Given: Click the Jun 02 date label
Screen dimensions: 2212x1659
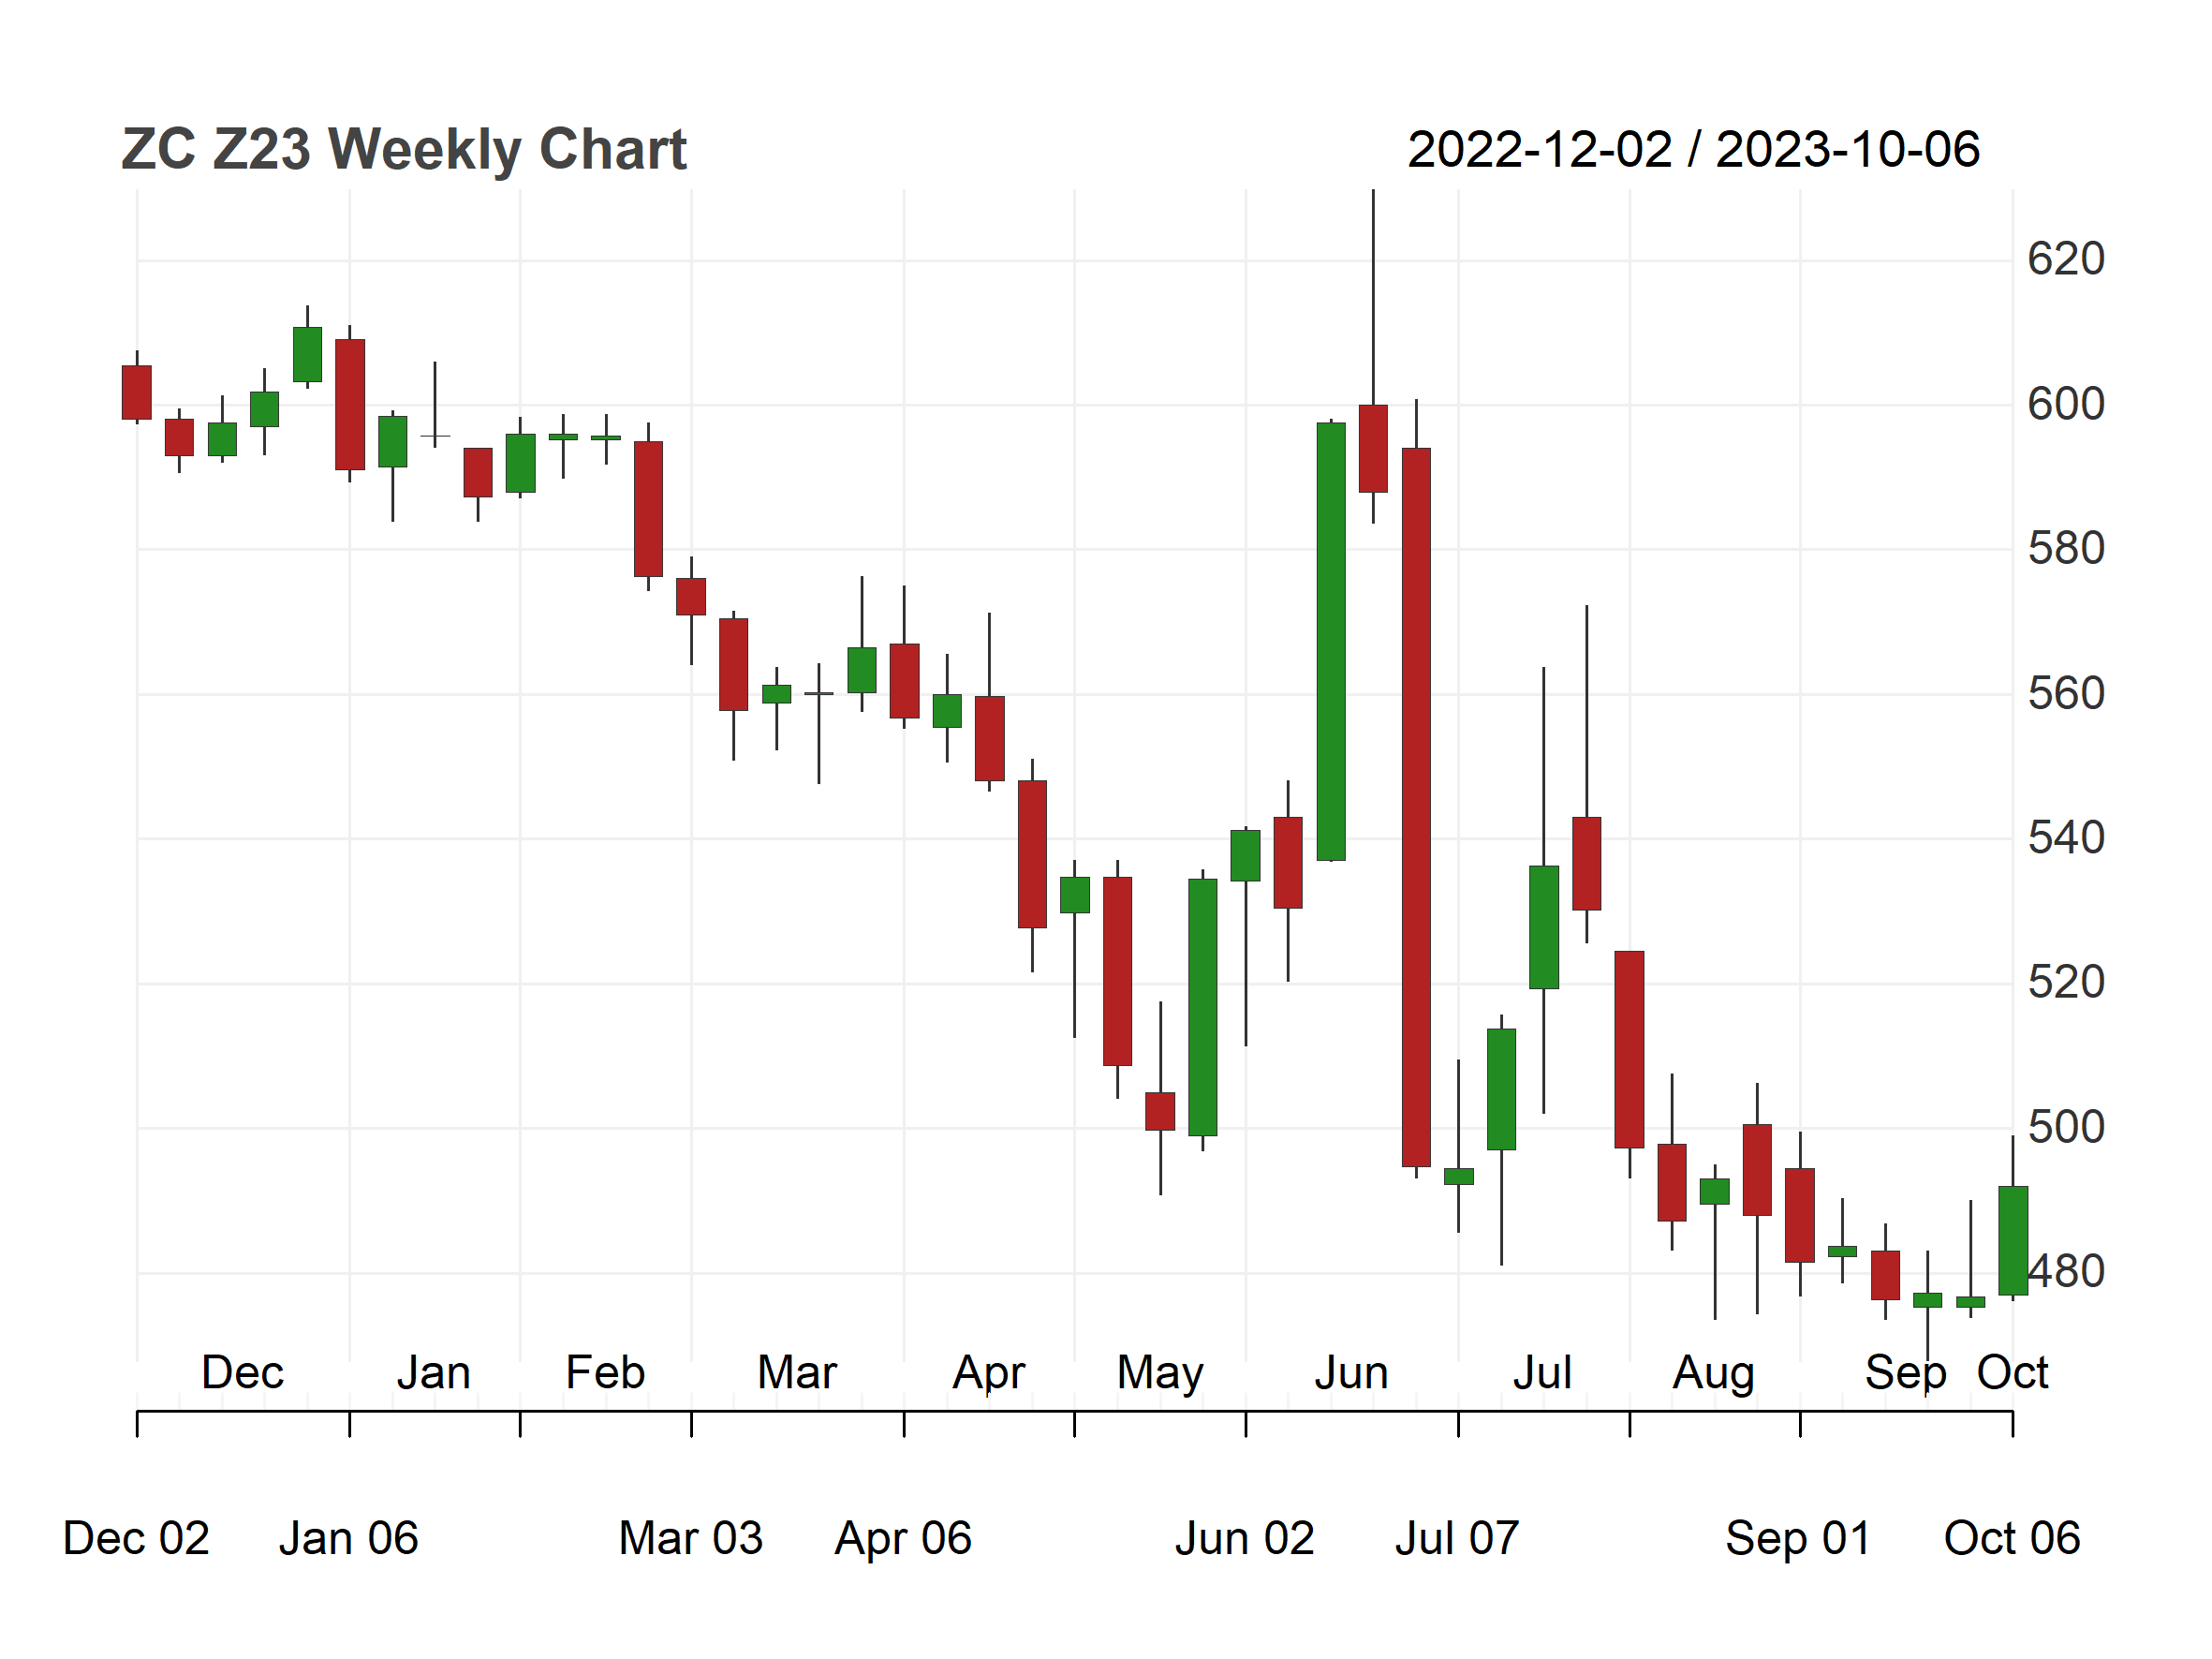Looking at the screenshot, I should [1245, 1539].
